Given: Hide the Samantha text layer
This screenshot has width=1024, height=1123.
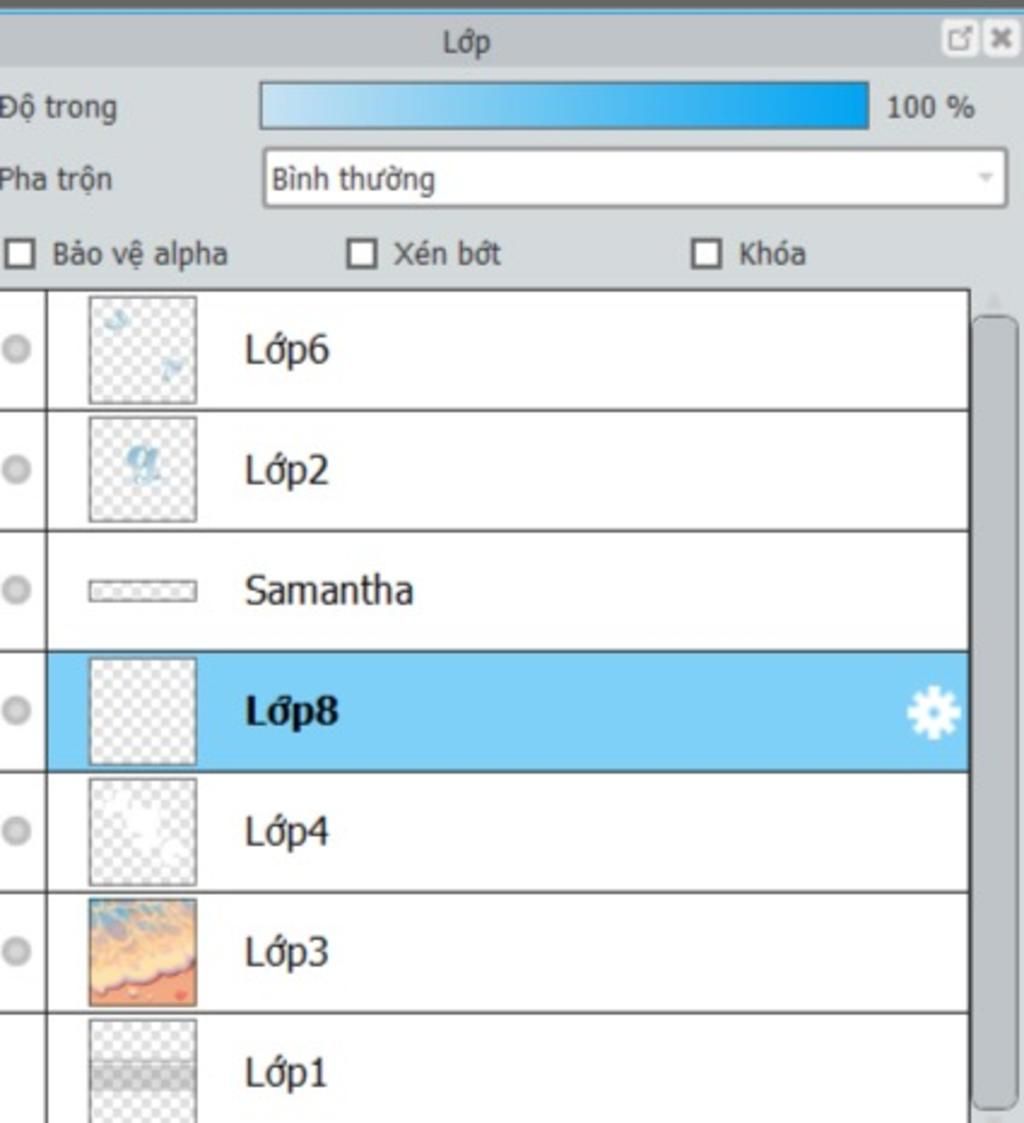Looking at the screenshot, I should 16,590.
